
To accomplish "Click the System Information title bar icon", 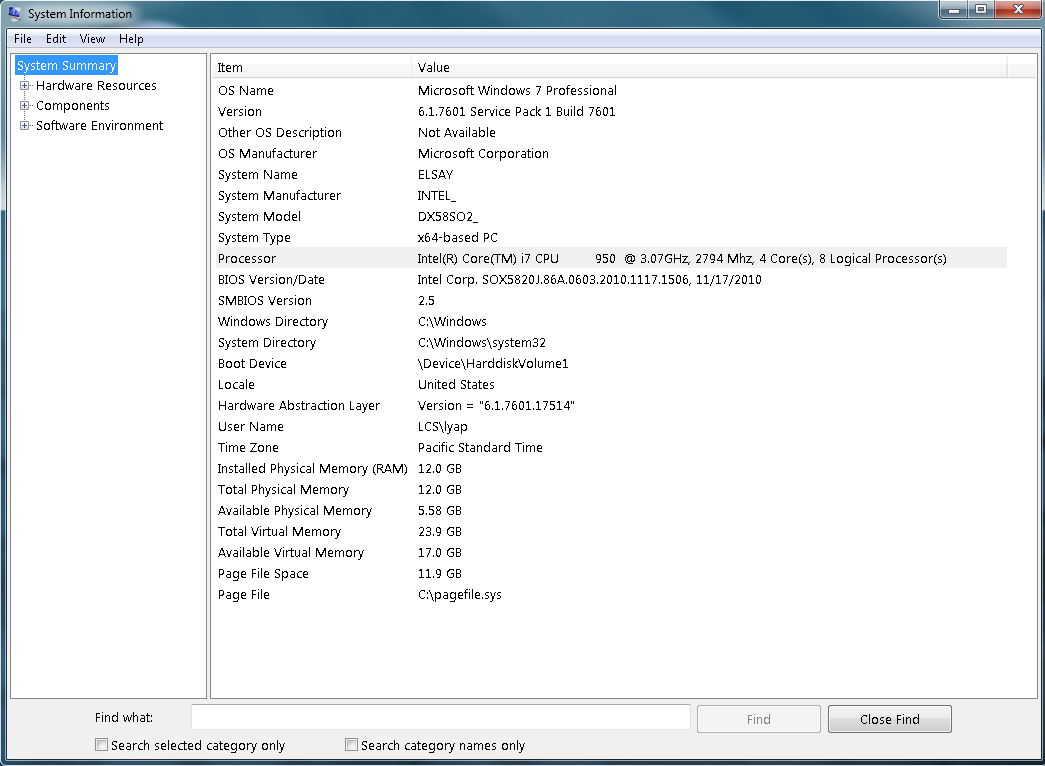I will click(x=14, y=13).
